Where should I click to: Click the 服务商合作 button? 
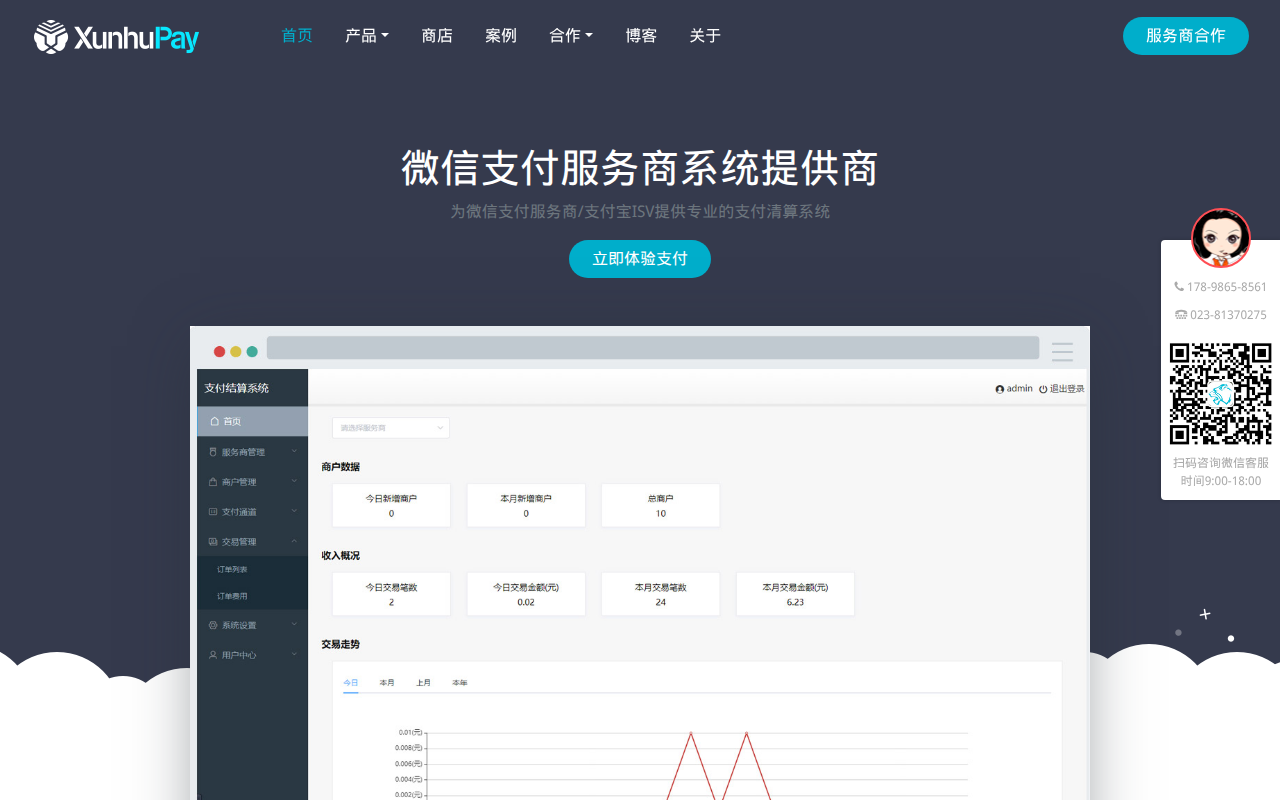1186,36
